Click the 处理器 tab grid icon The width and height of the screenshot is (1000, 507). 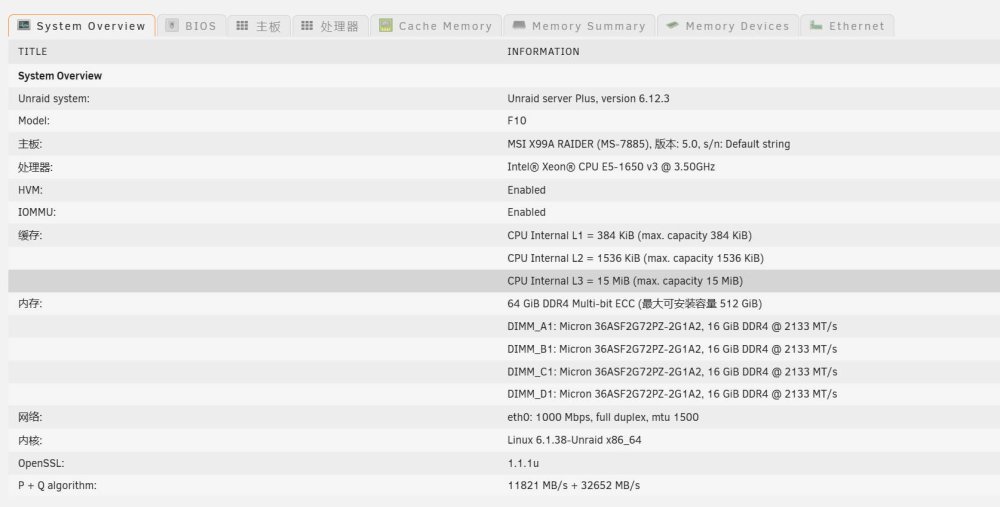pos(307,26)
